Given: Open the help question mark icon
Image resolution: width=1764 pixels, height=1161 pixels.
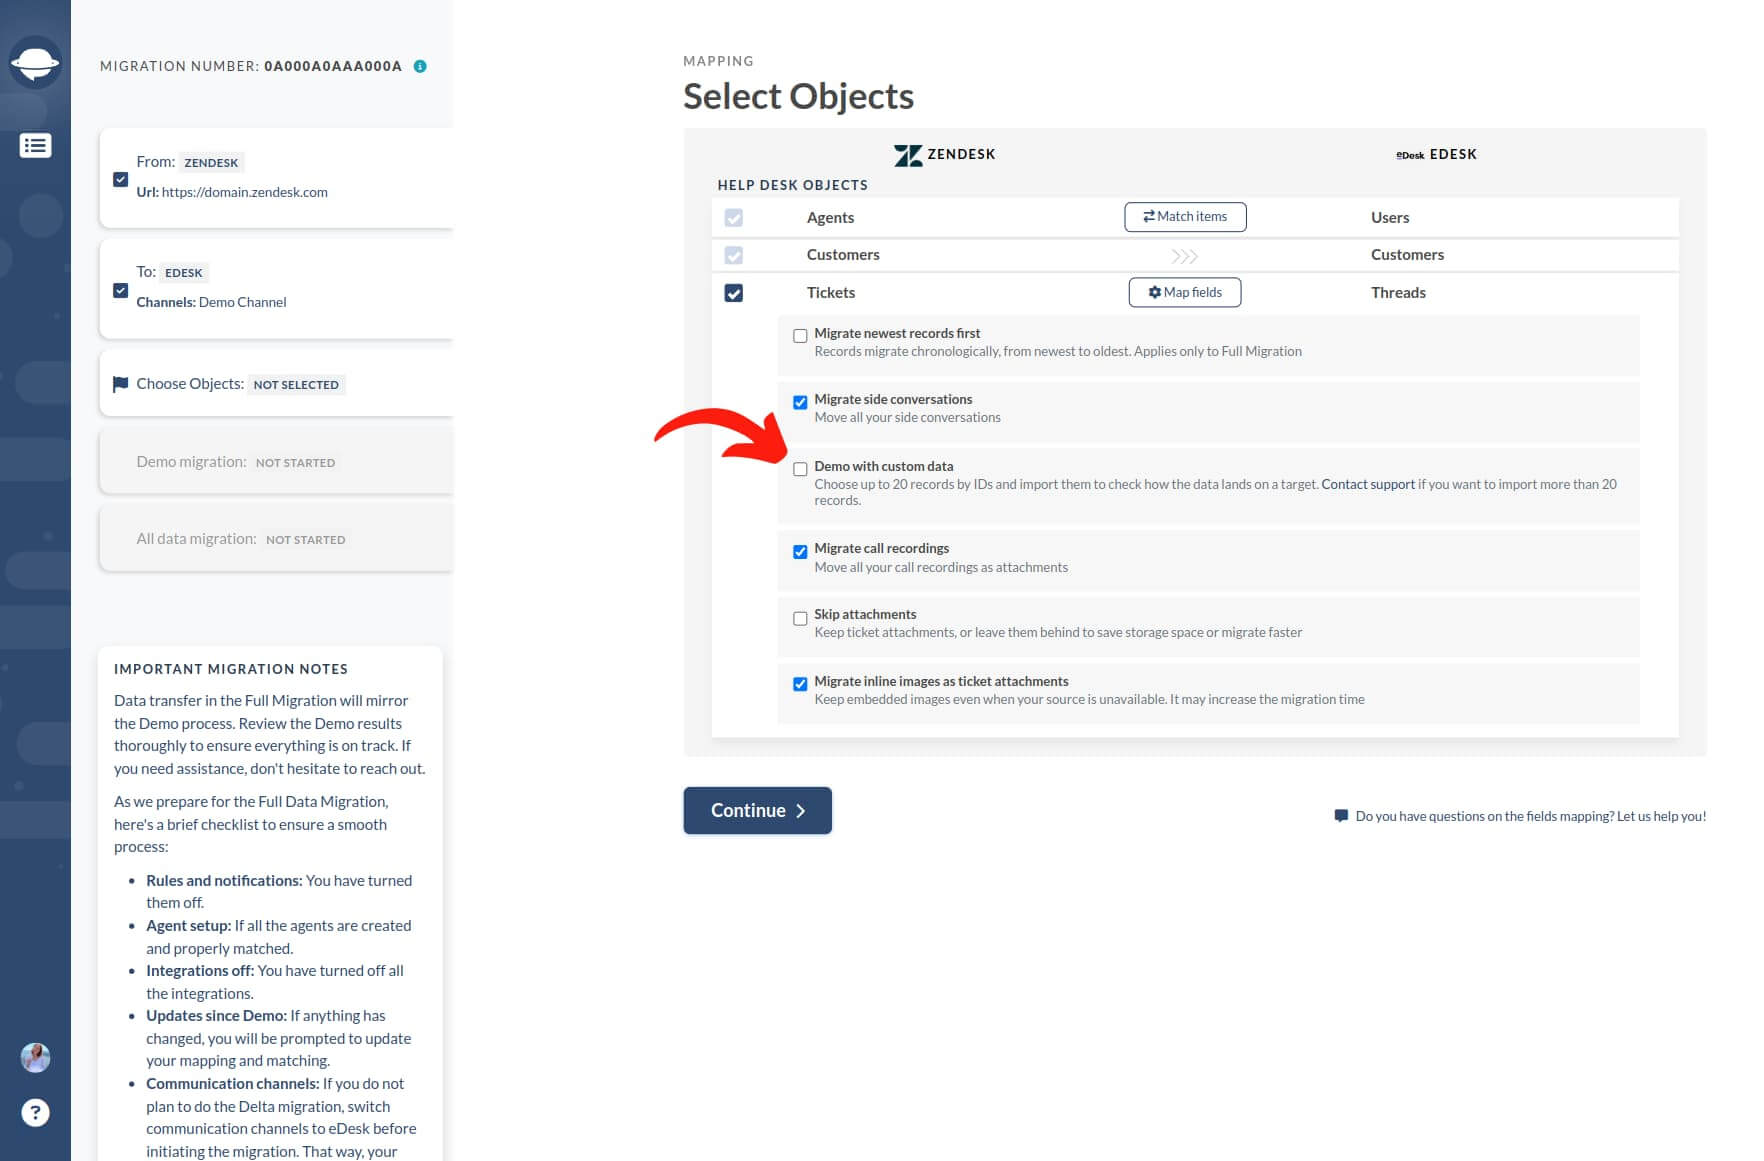Looking at the screenshot, I should coord(35,1113).
